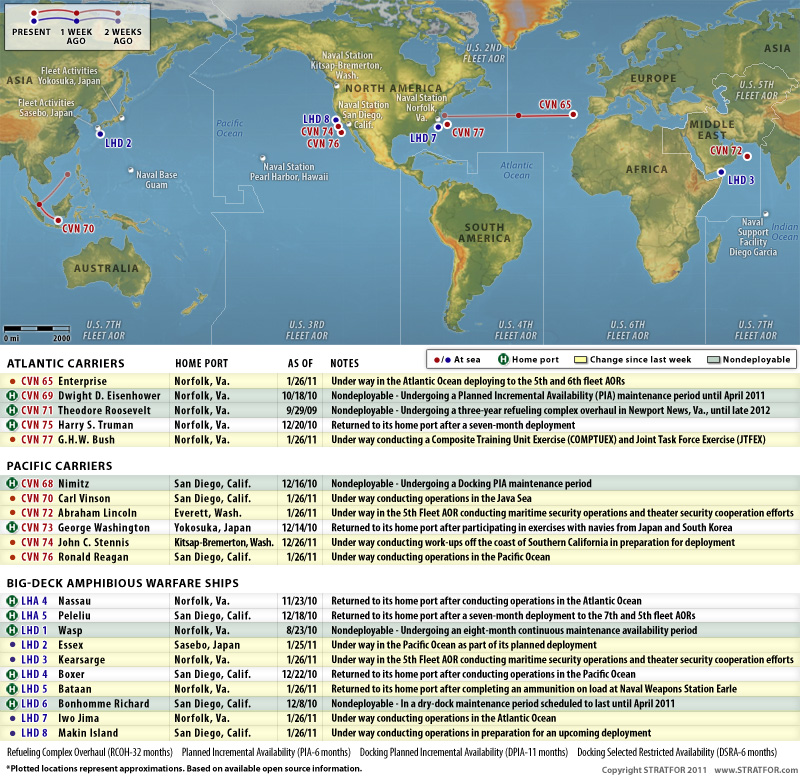Click the home port H icon for CVN 73
The image size is (800, 776).
click(x=12, y=527)
